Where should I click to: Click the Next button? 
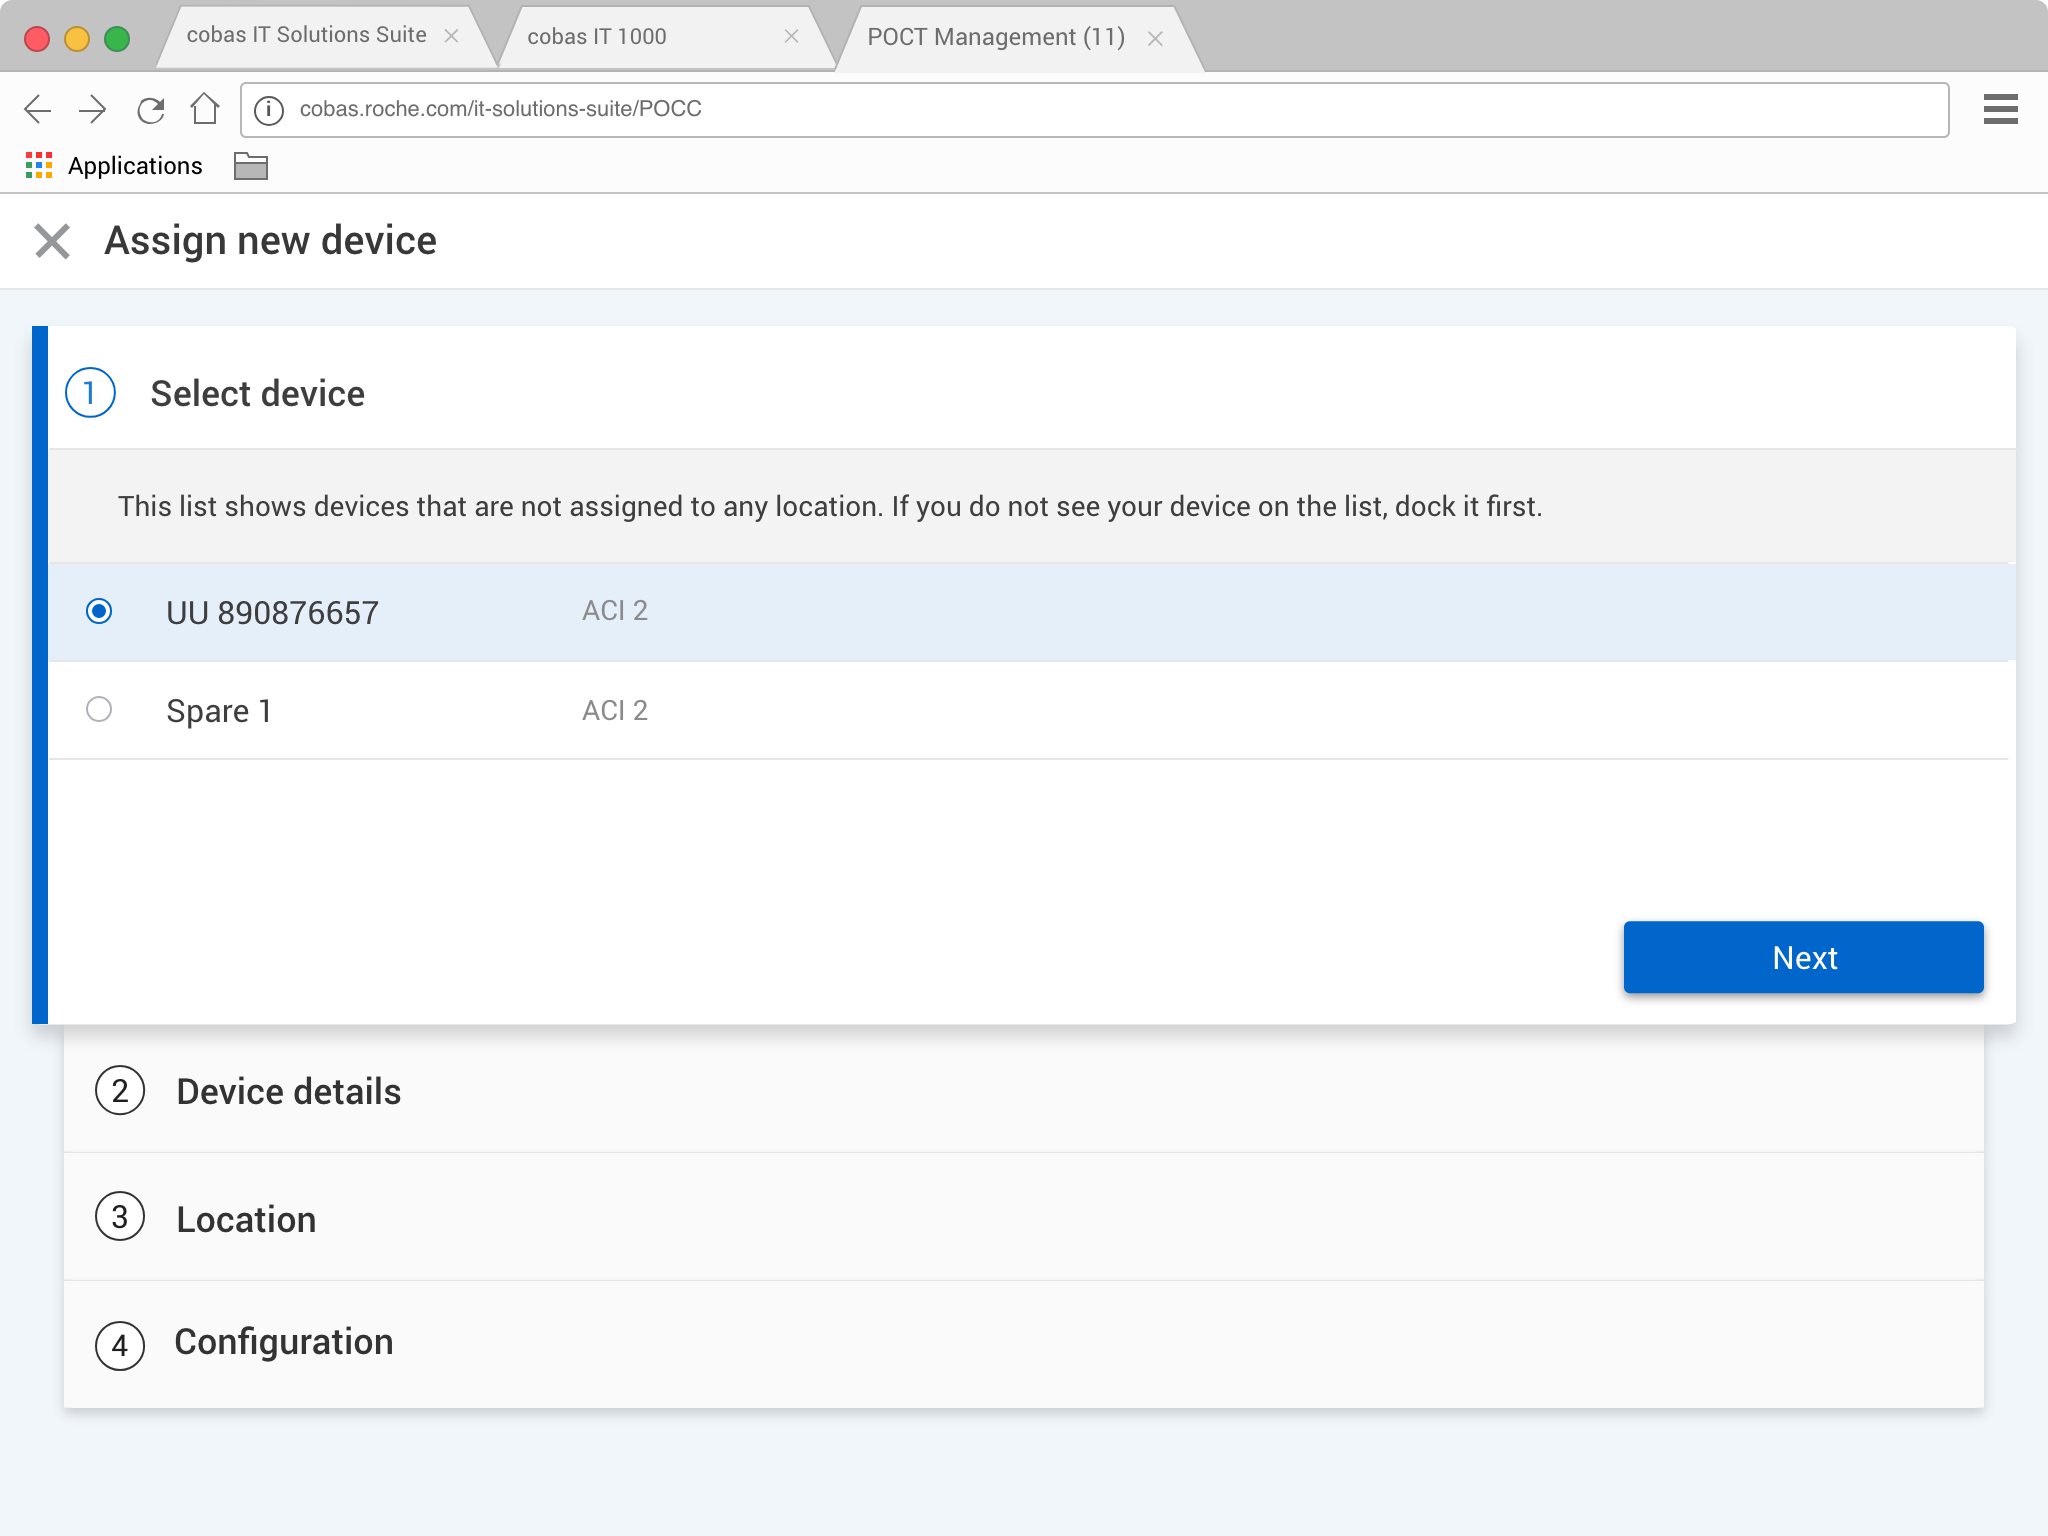(x=1803, y=957)
